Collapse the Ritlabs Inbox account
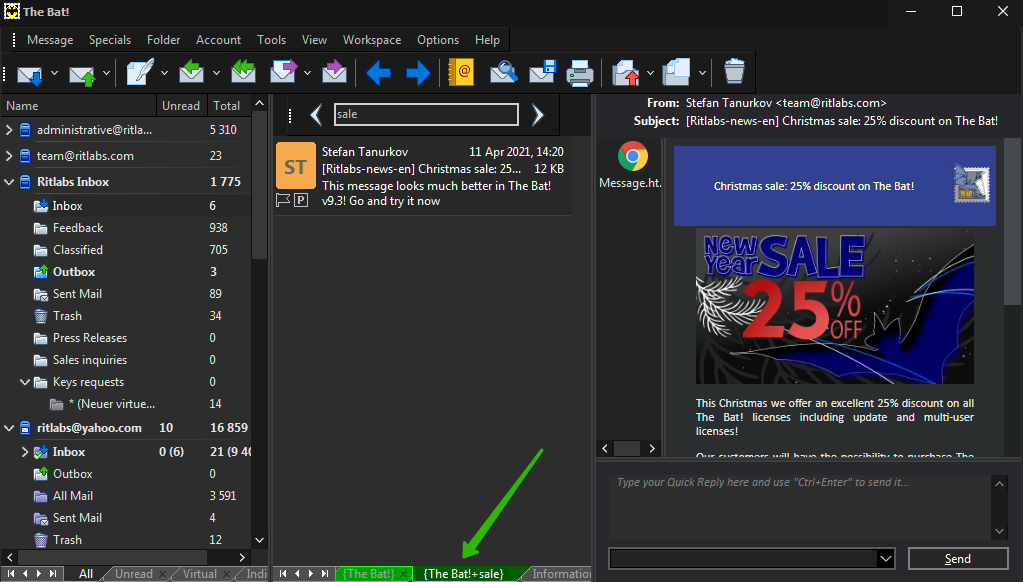1023x582 pixels. coord(9,182)
